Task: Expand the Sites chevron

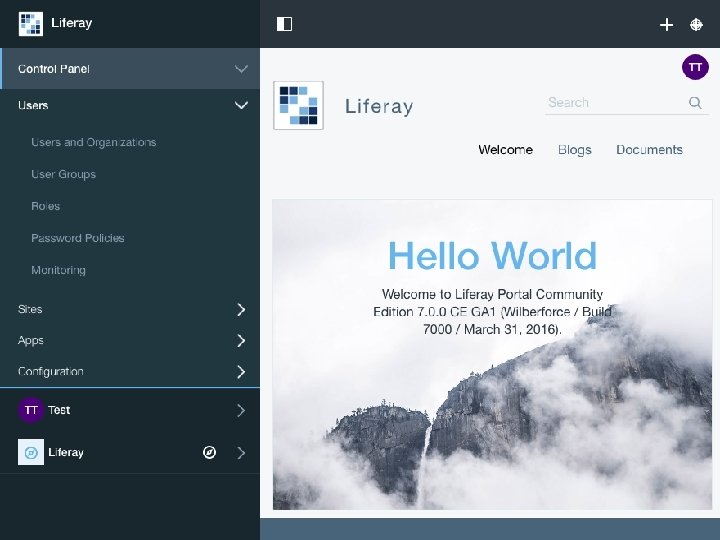Action: click(242, 309)
